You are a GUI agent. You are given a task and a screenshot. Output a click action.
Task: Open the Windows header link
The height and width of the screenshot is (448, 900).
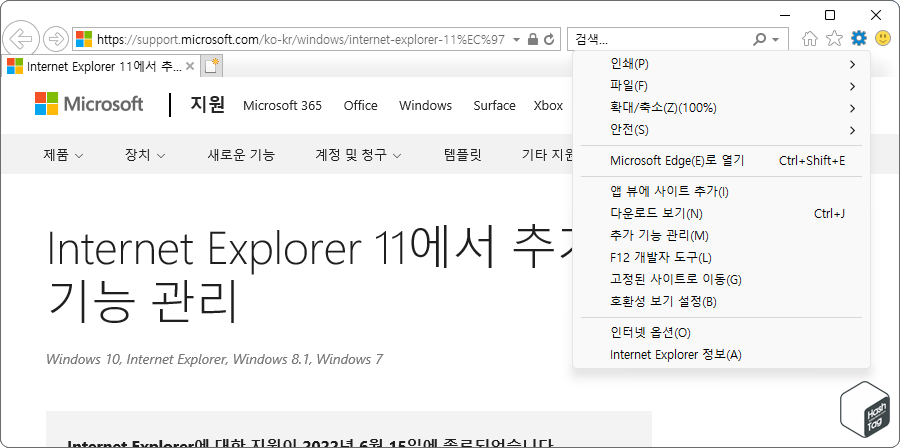(x=425, y=106)
